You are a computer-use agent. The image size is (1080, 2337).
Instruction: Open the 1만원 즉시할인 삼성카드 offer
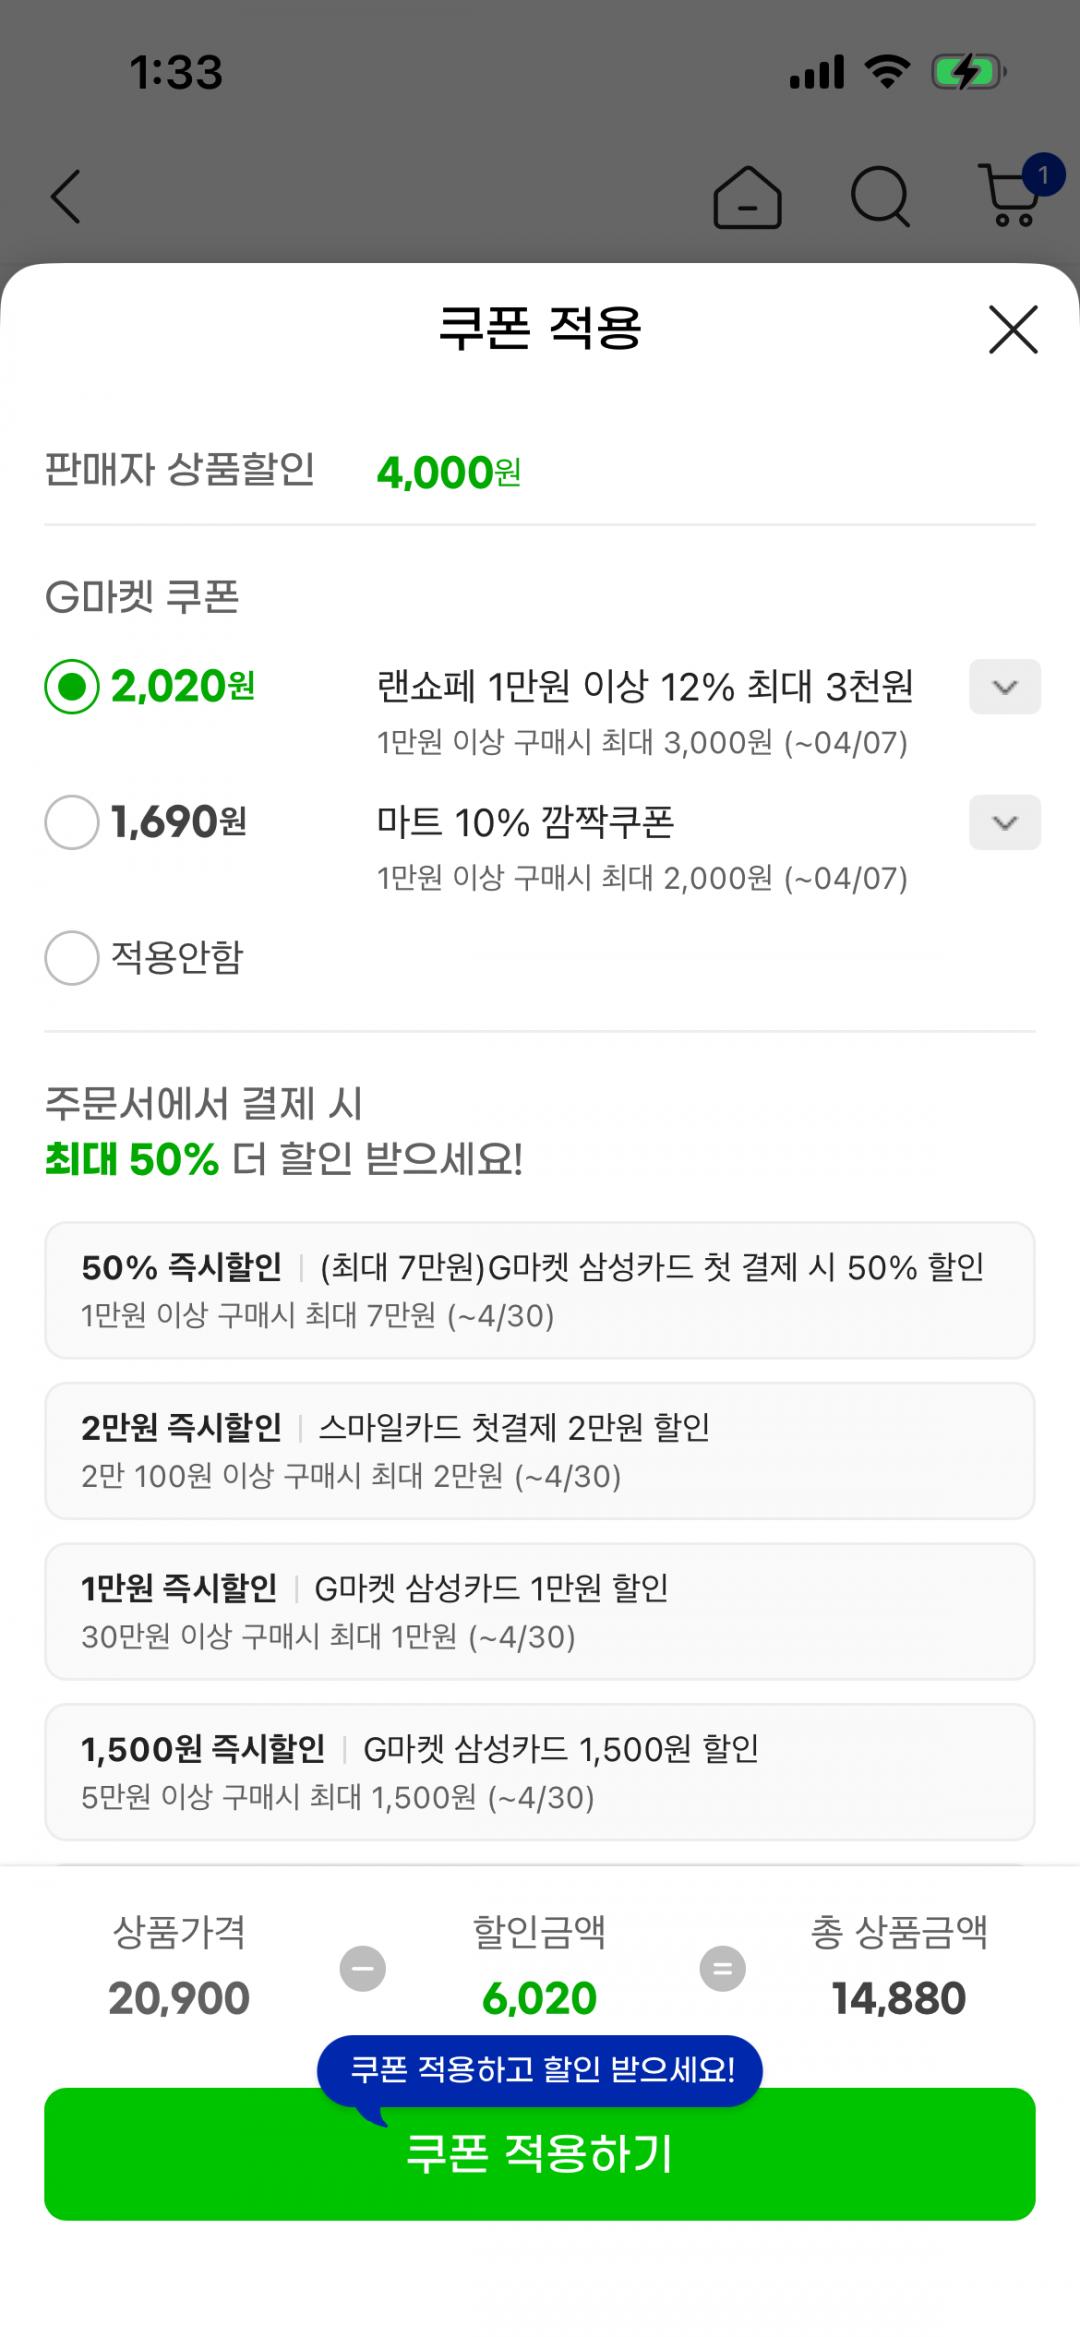click(x=540, y=1611)
